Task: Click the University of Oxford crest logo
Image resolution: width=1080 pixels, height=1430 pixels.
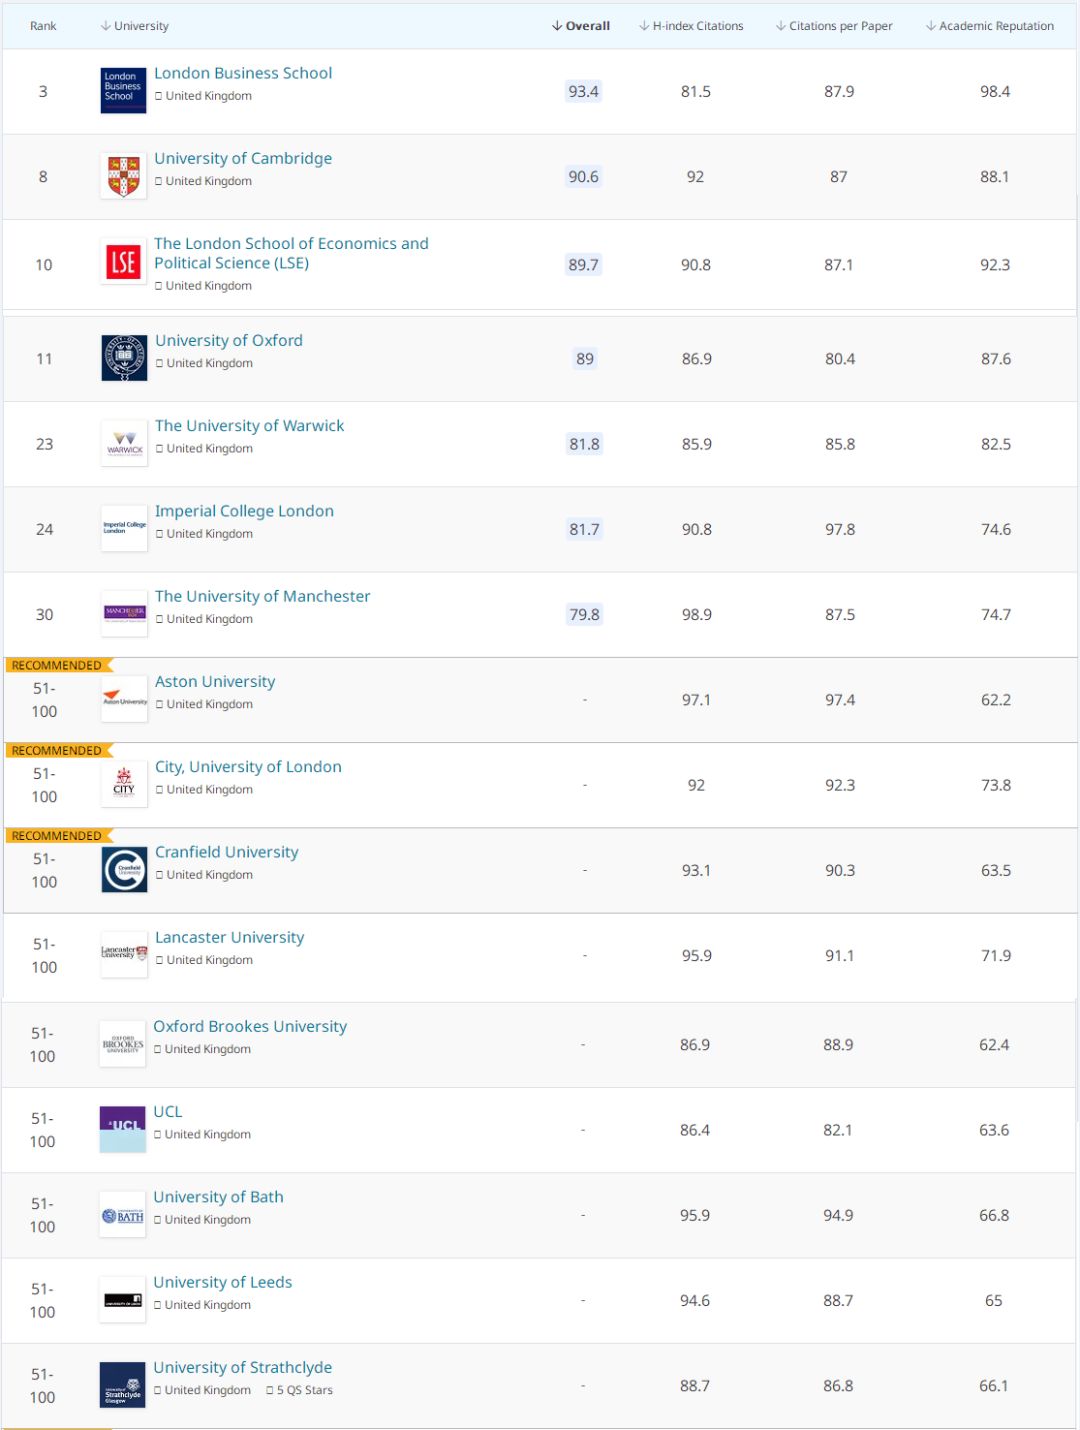Action: pos(124,358)
